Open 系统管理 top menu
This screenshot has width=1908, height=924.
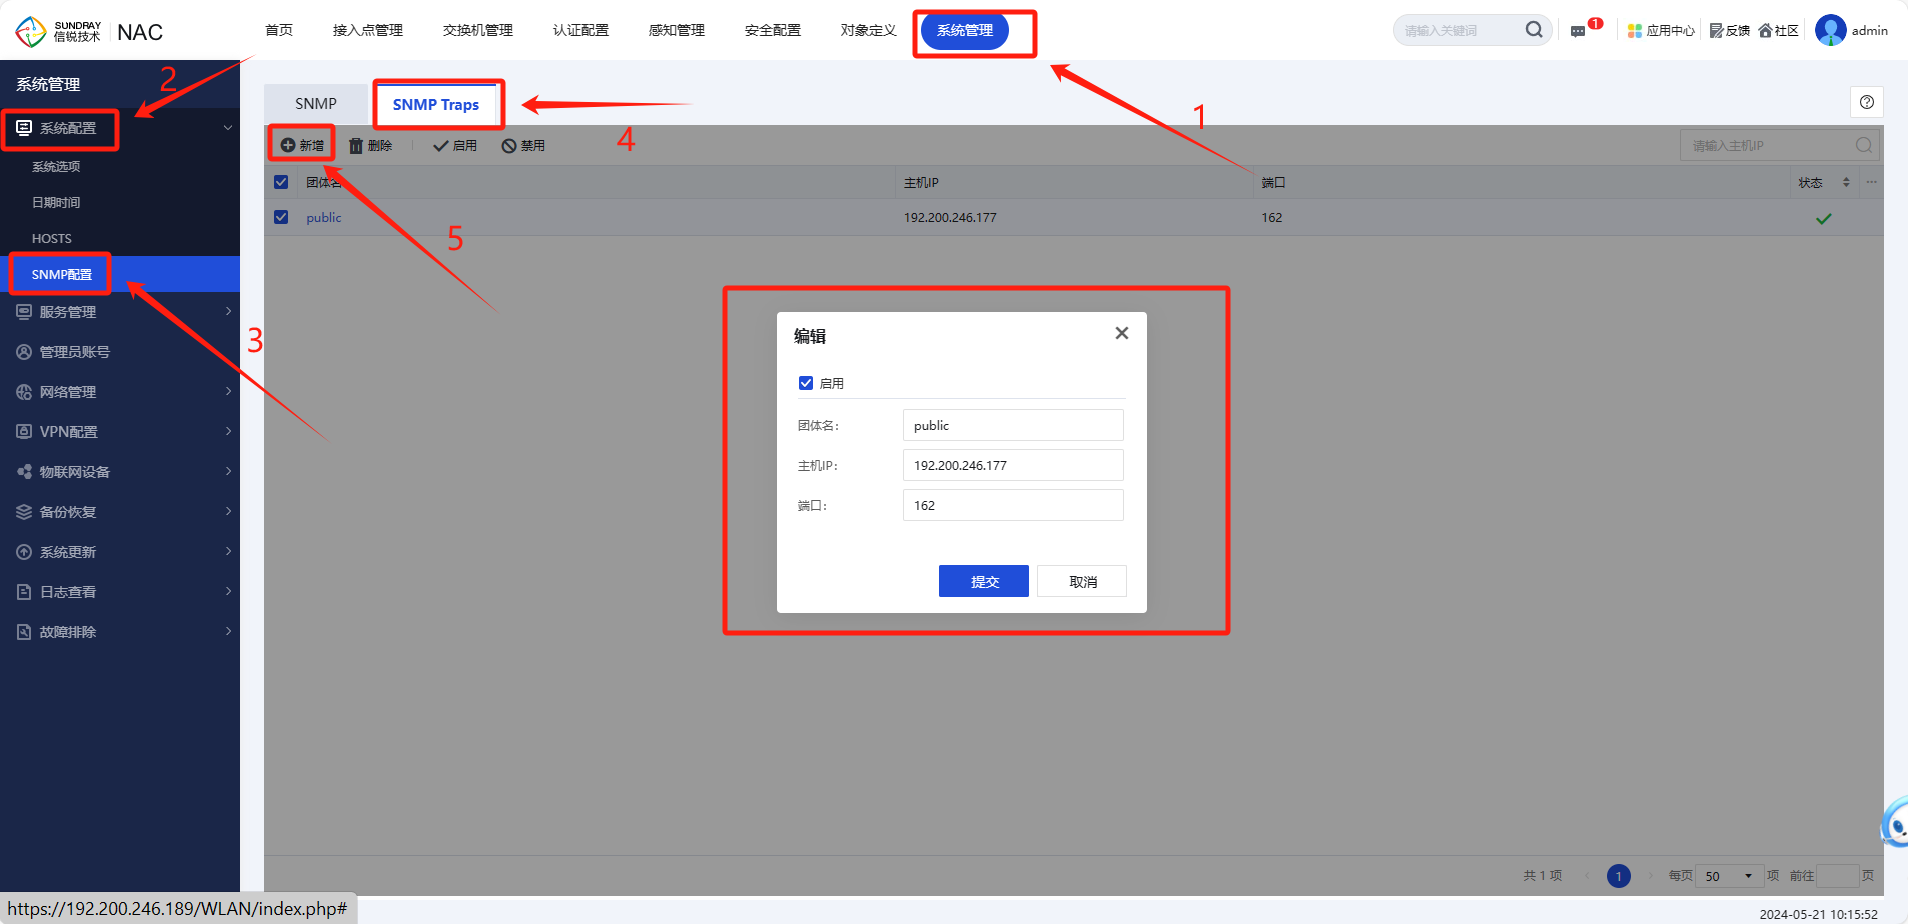click(x=965, y=30)
